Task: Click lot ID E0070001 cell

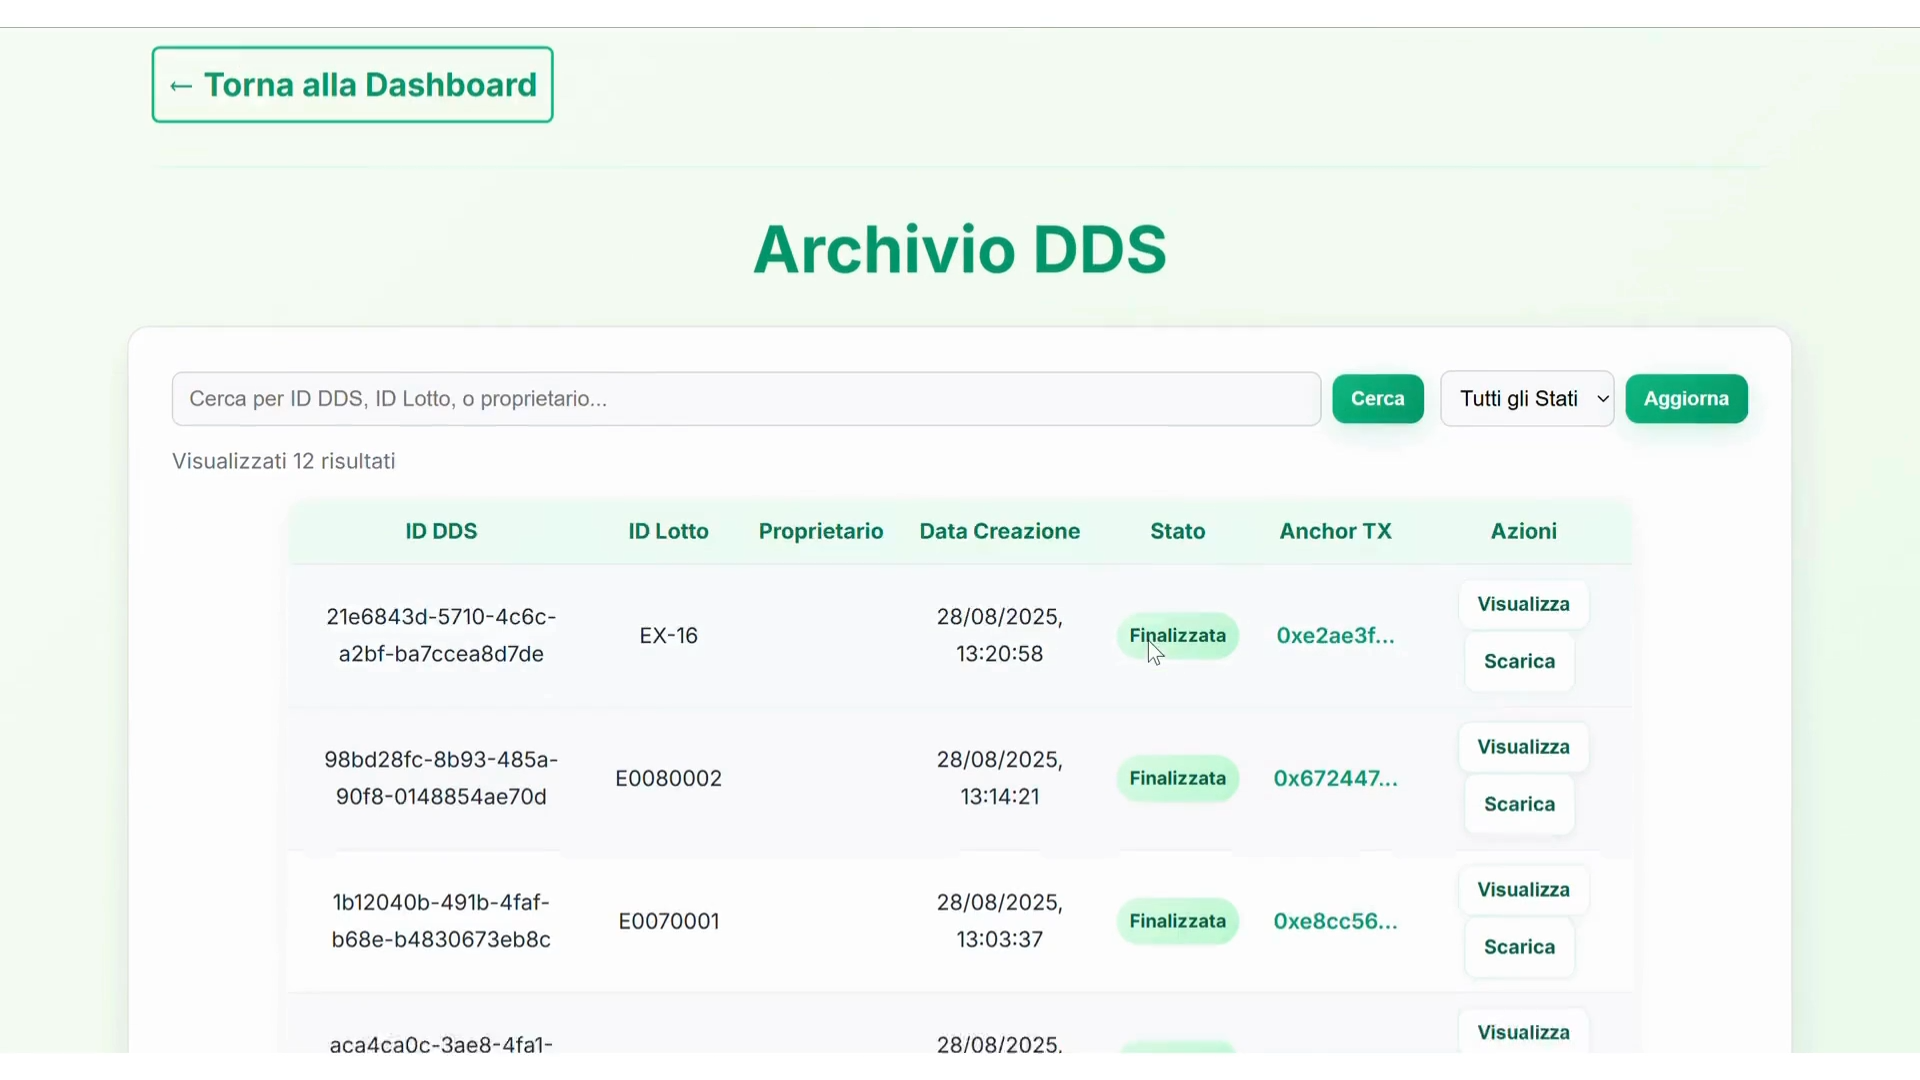Action: coord(668,922)
